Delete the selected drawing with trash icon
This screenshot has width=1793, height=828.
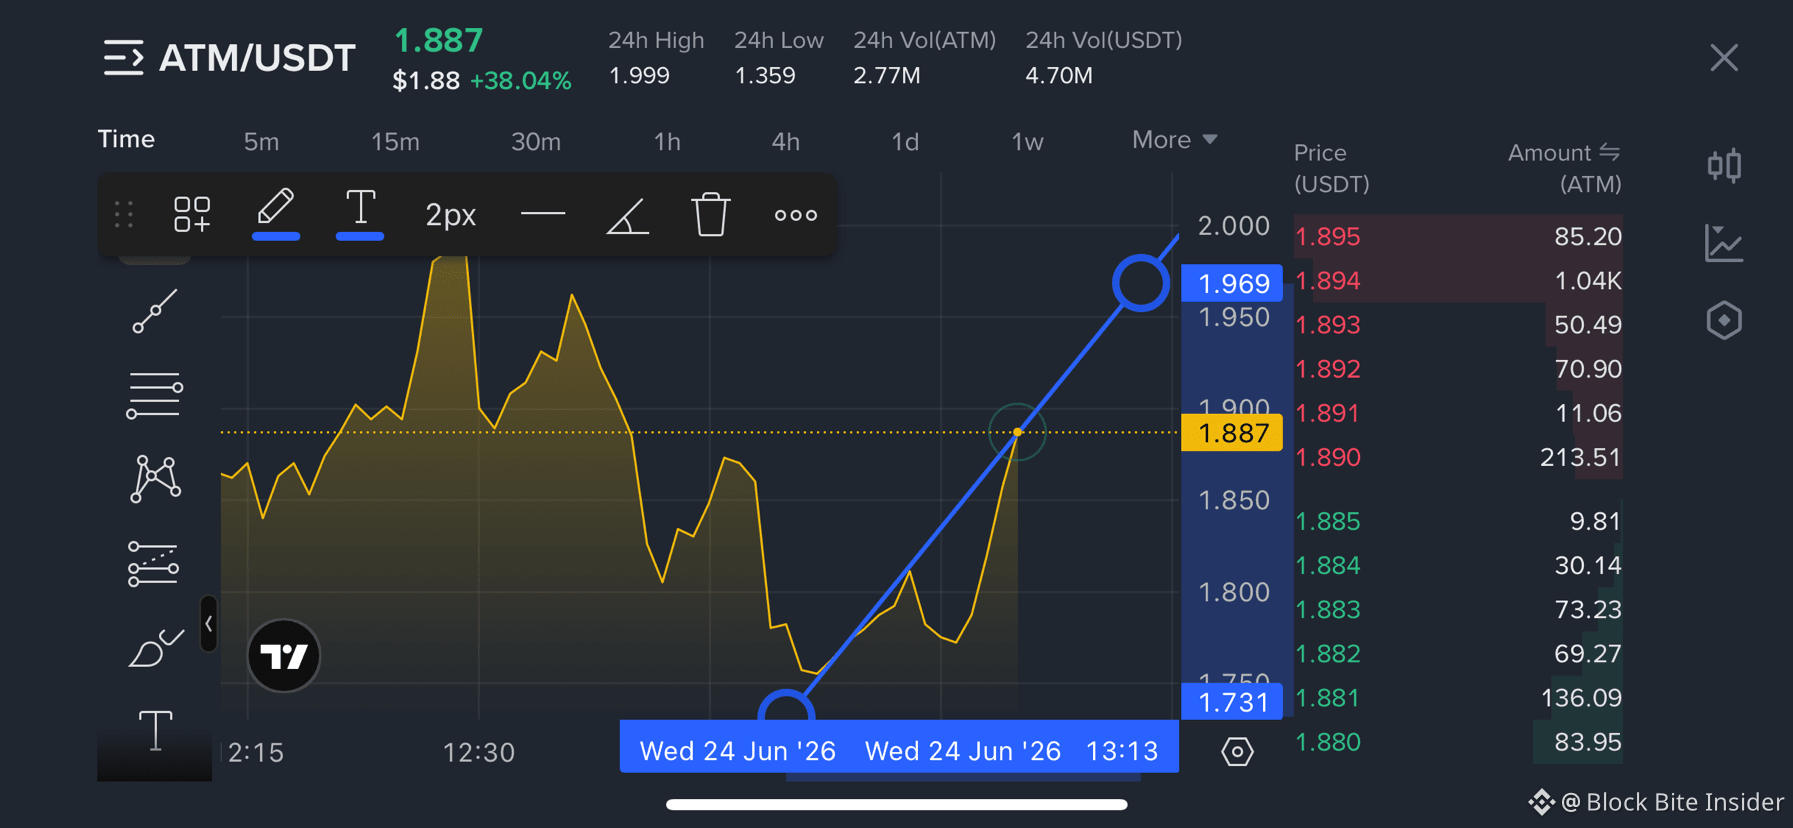711,214
